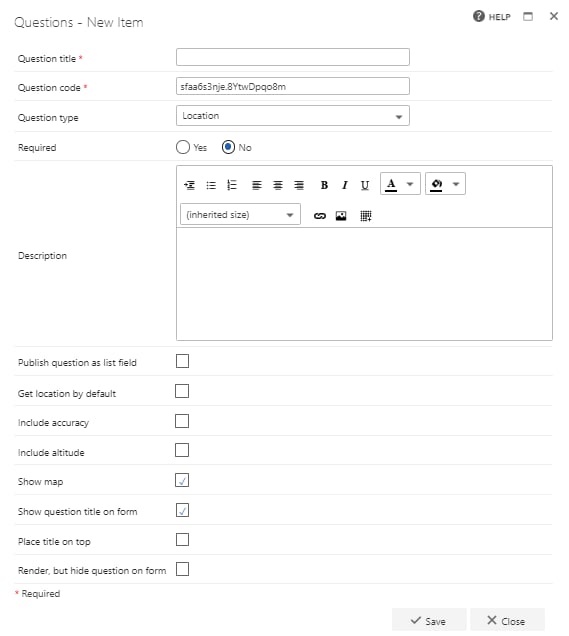Maximize the New Item dialog
This screenshot has width=569, height=636.
tap(528, 16)
